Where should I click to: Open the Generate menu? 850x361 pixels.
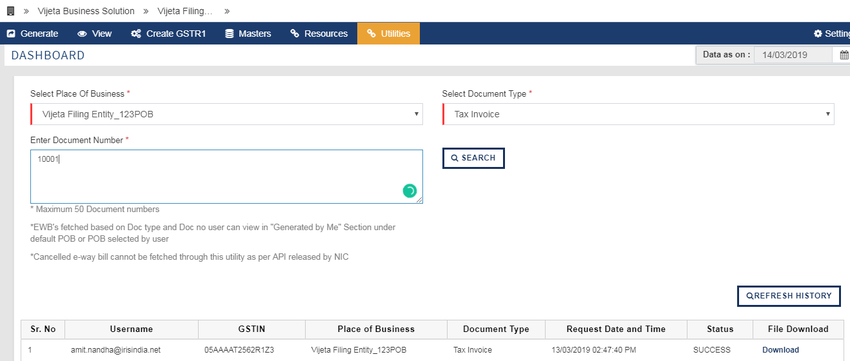(x=33, y=34)
